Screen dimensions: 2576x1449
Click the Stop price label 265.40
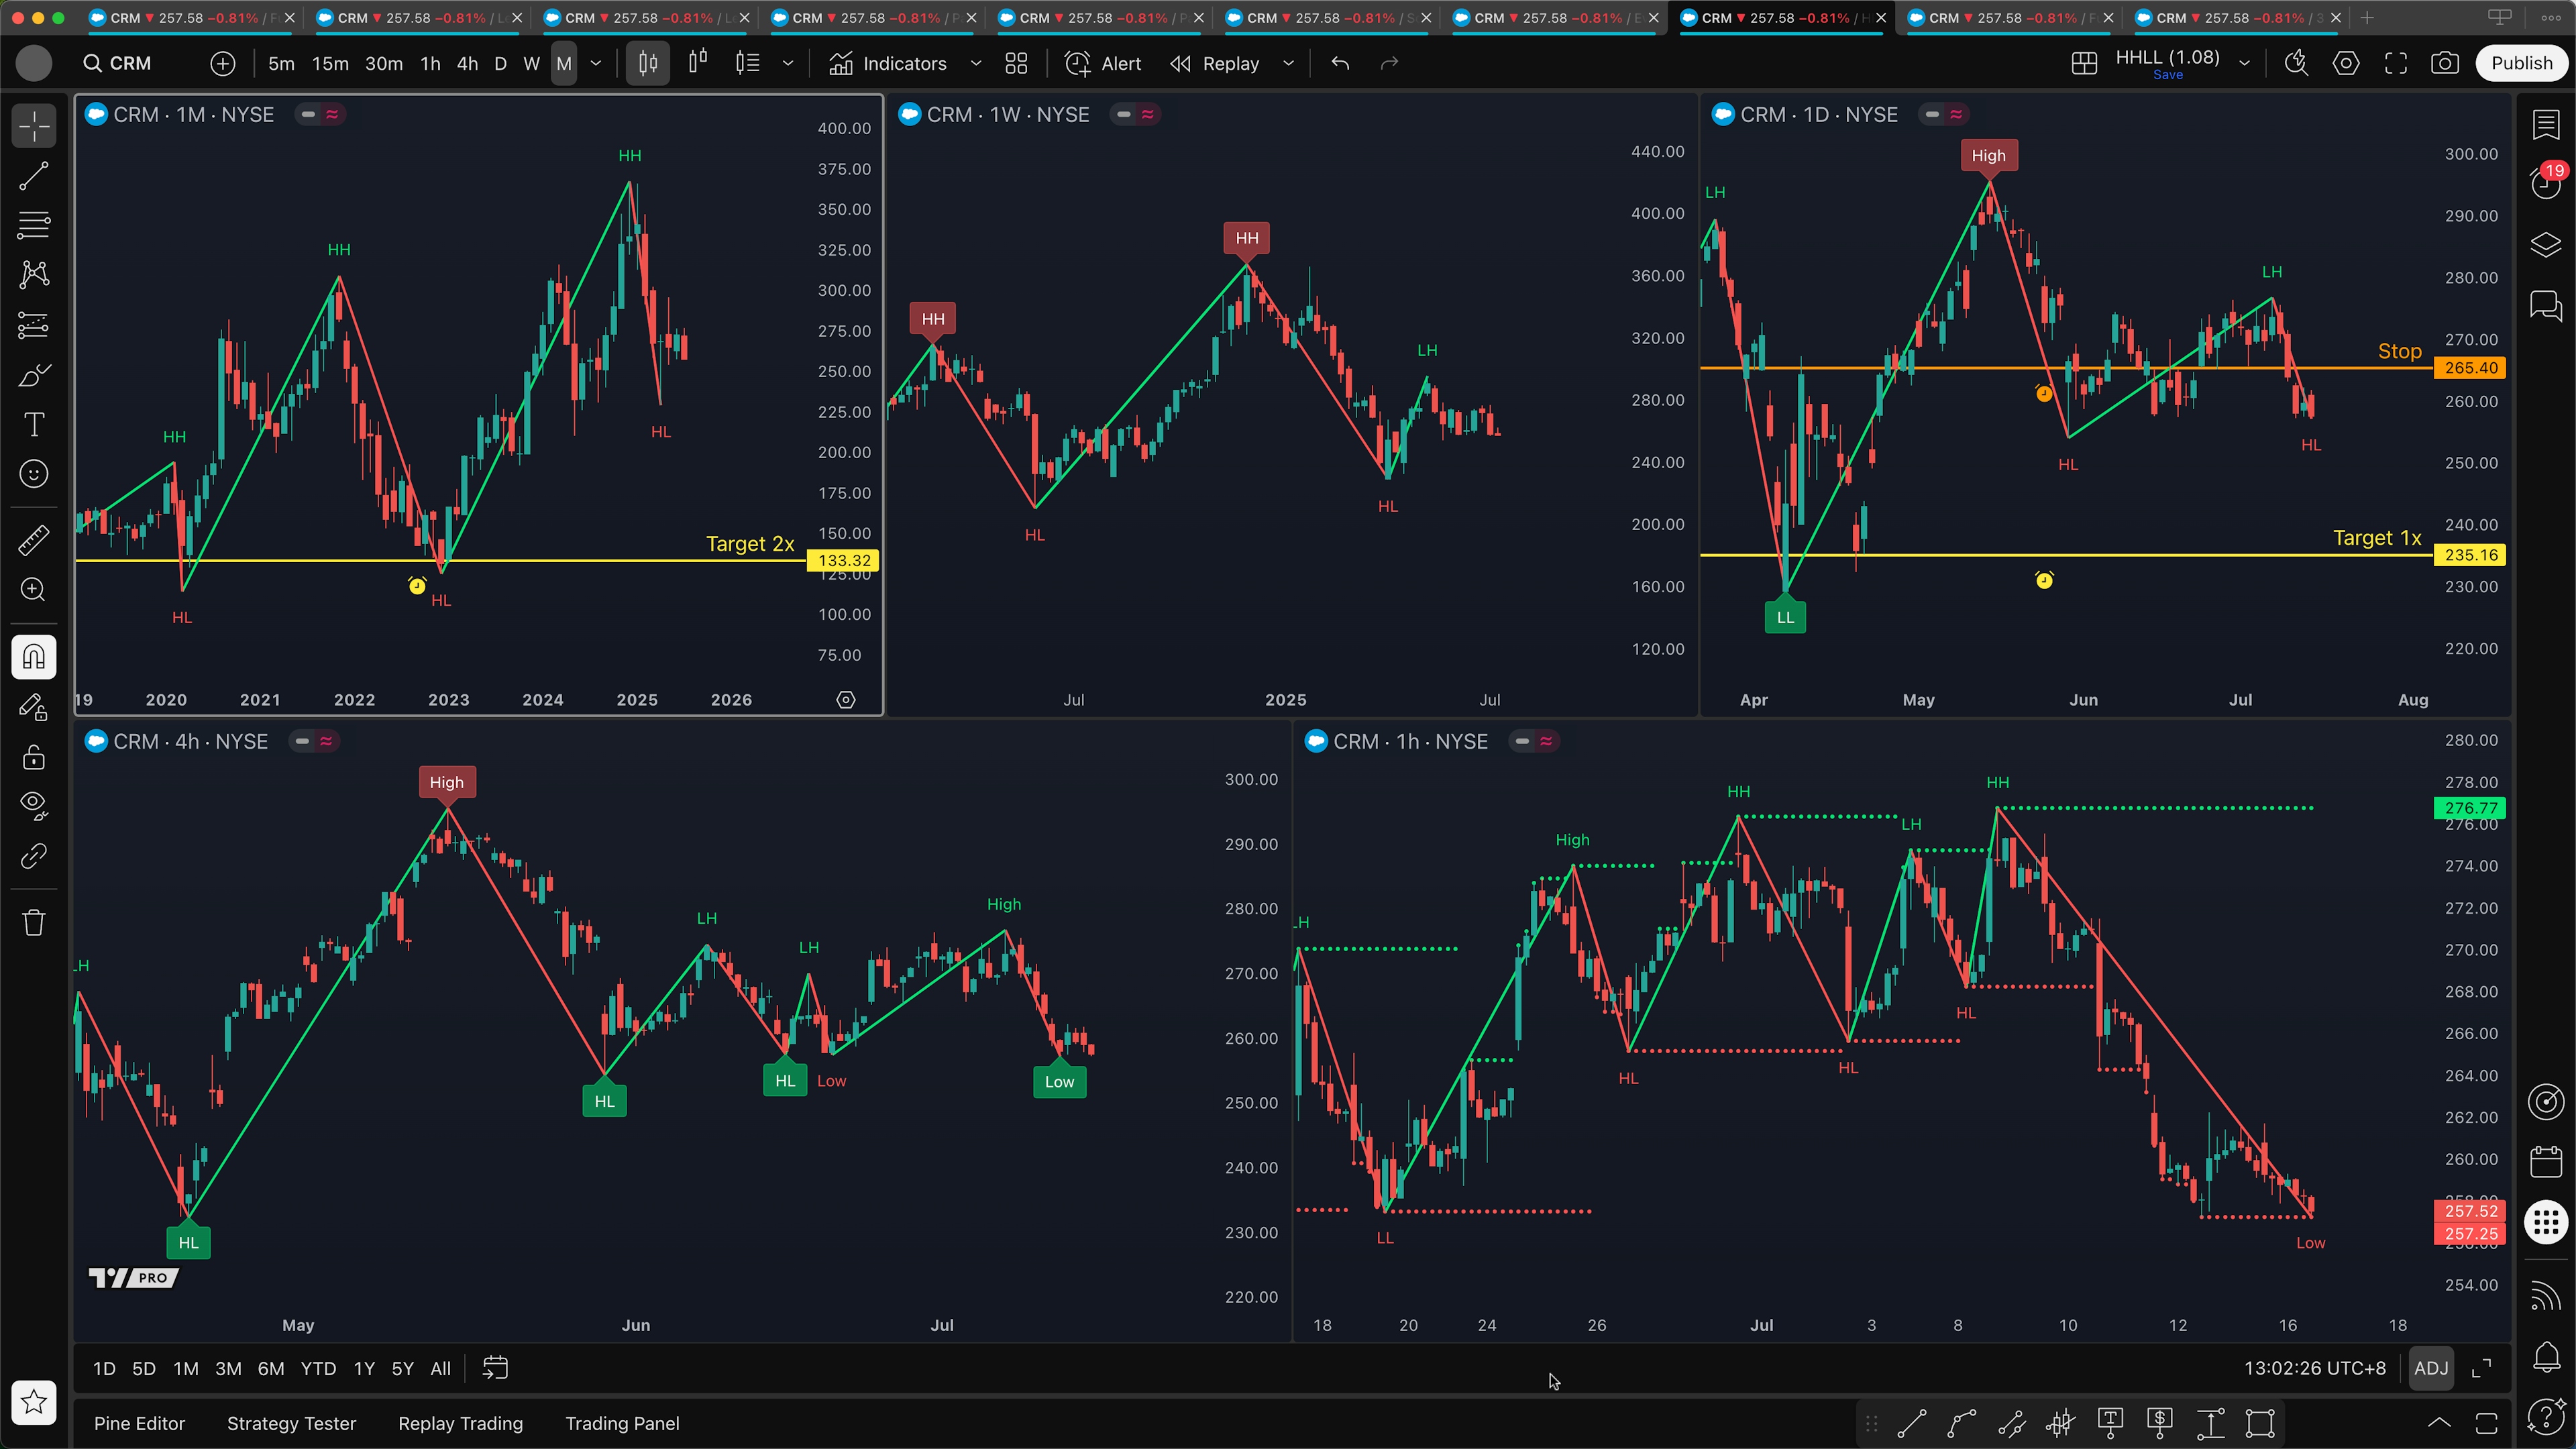(x=2470, y=368)
